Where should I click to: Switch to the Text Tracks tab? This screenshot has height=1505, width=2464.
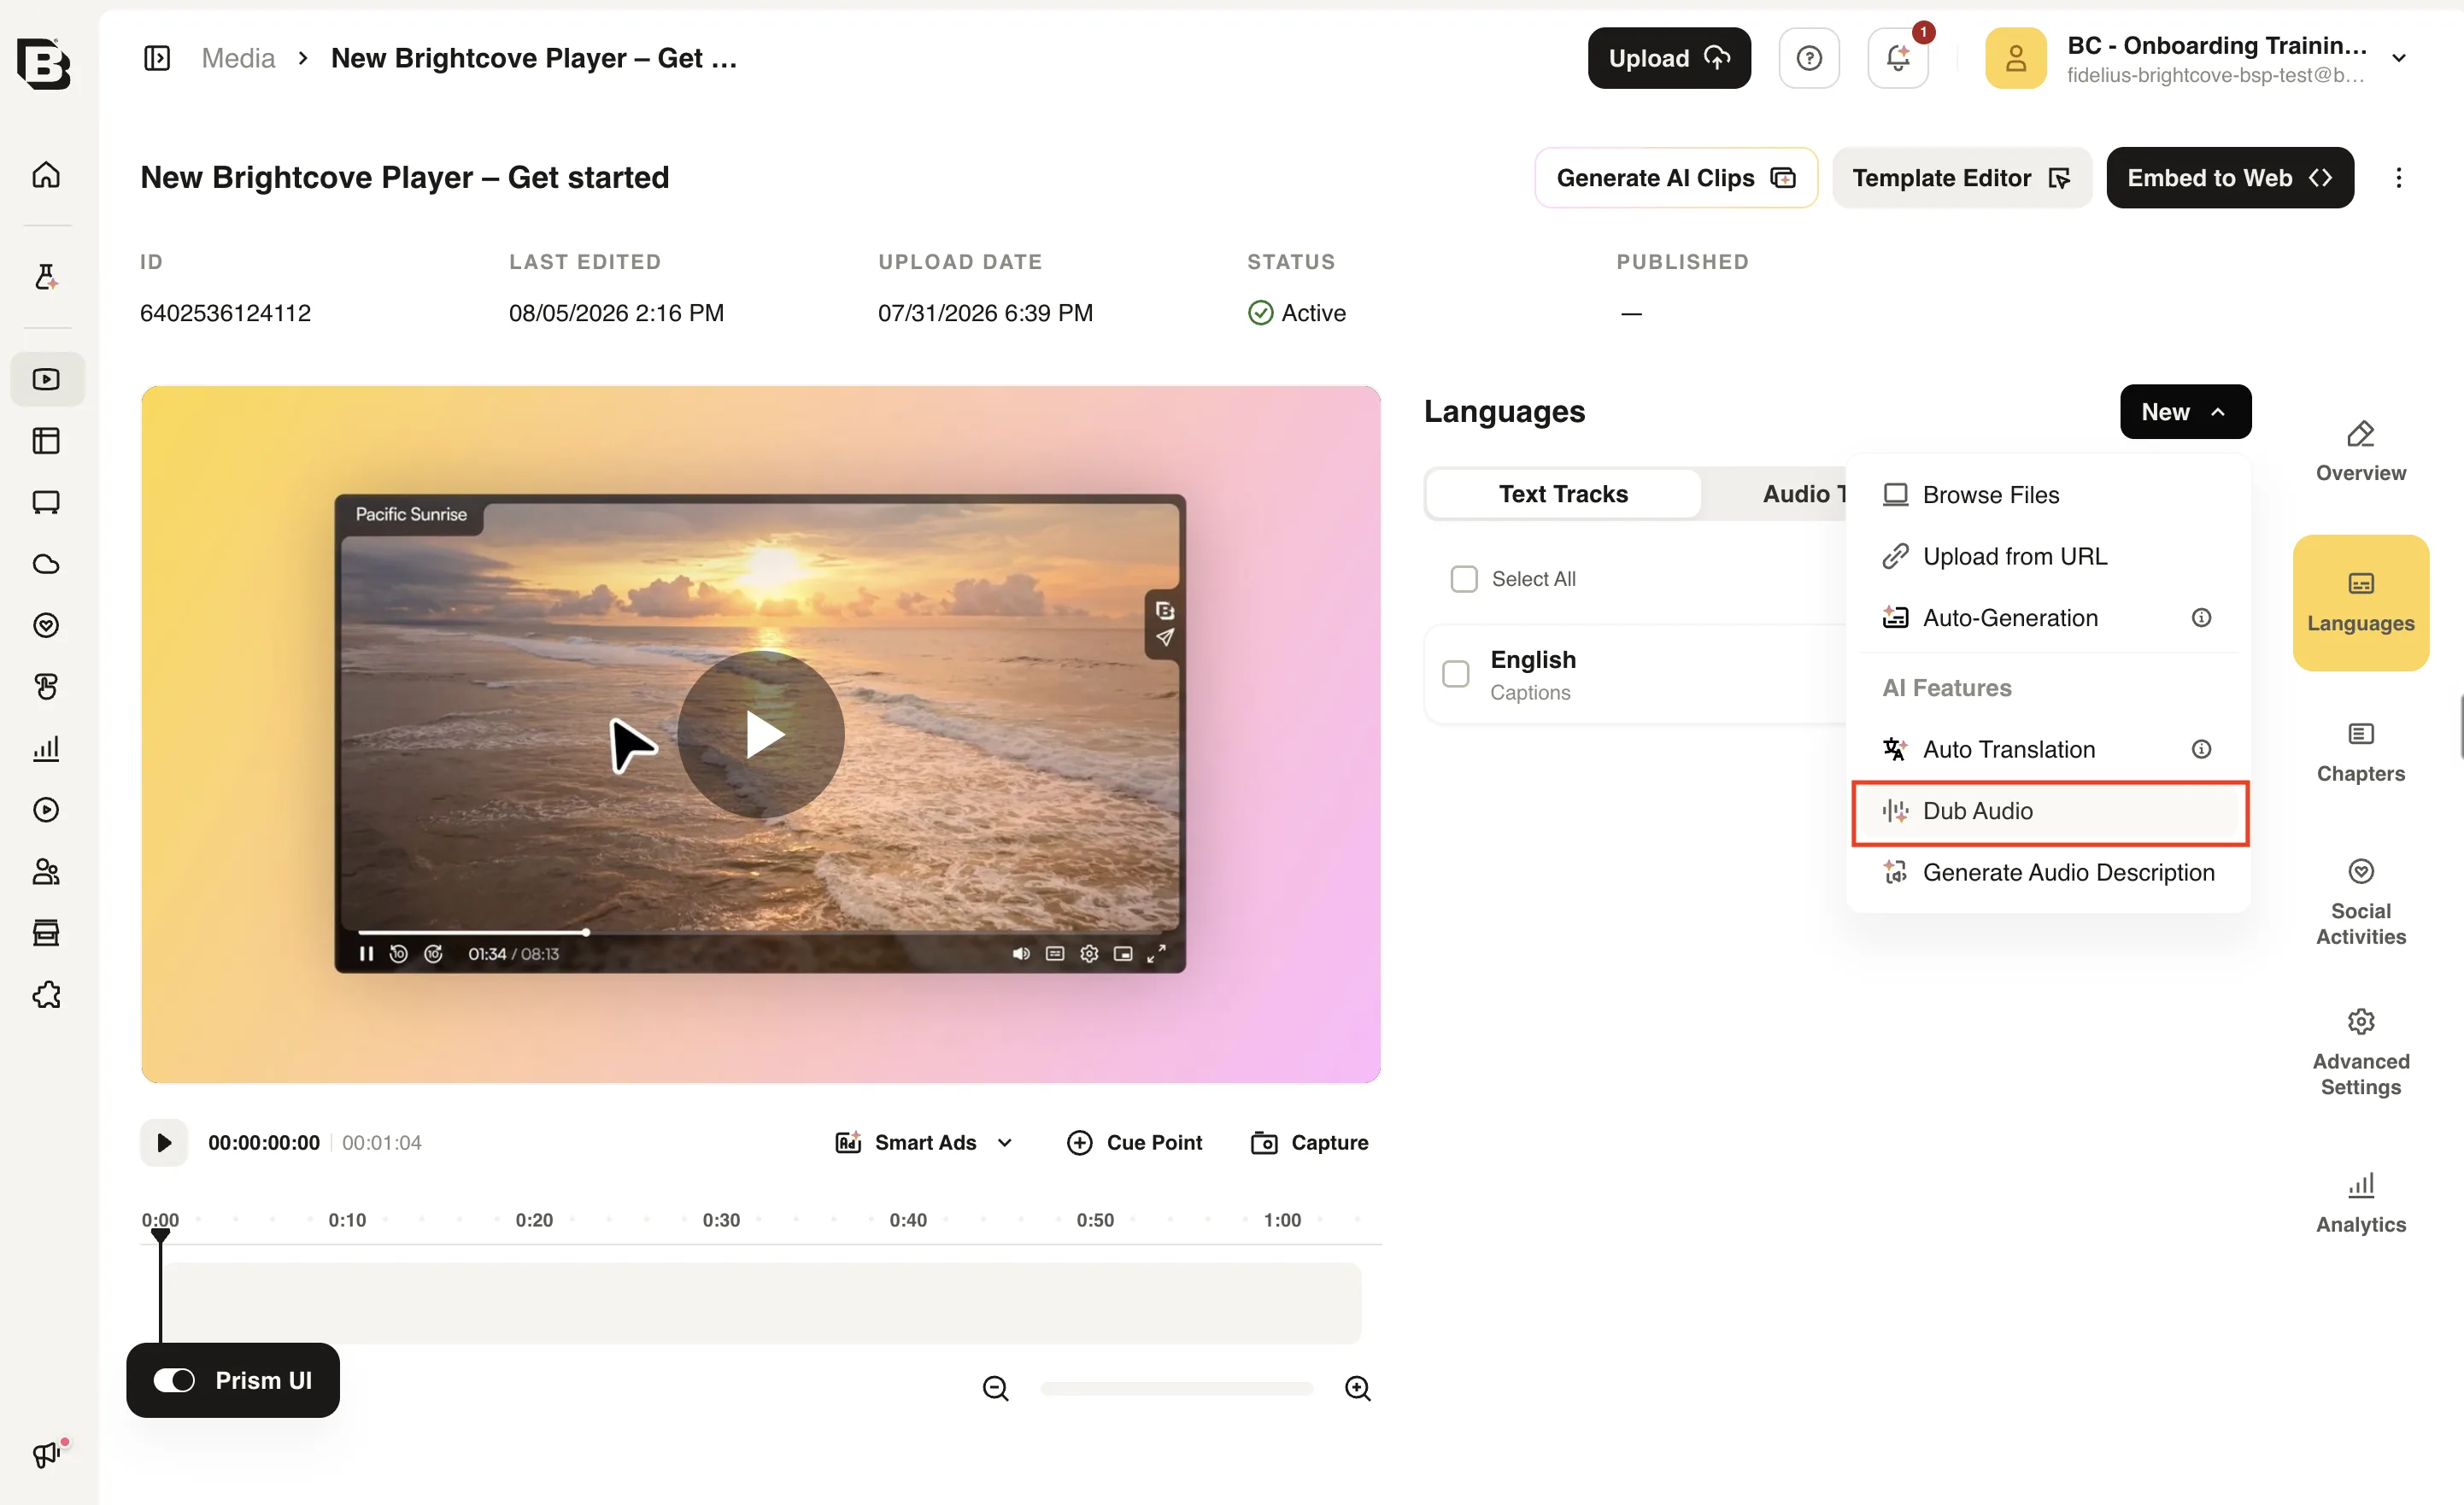(x=1563, y=494)
